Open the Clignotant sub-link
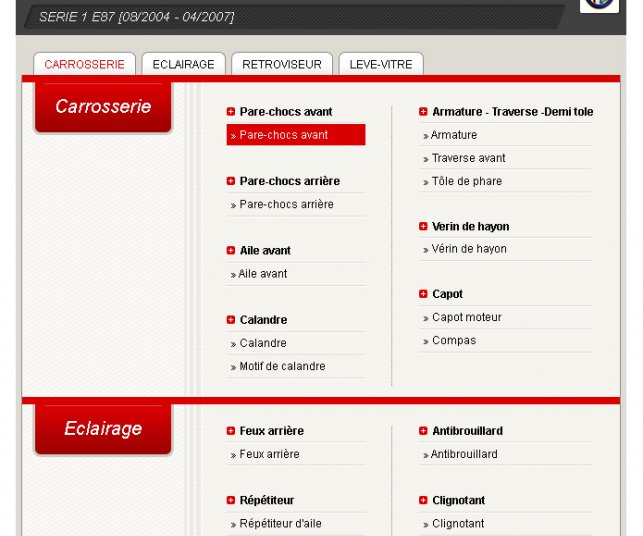The width and height of the screenshot is (643, 536). pyautogui.click(x=458, y=523)
